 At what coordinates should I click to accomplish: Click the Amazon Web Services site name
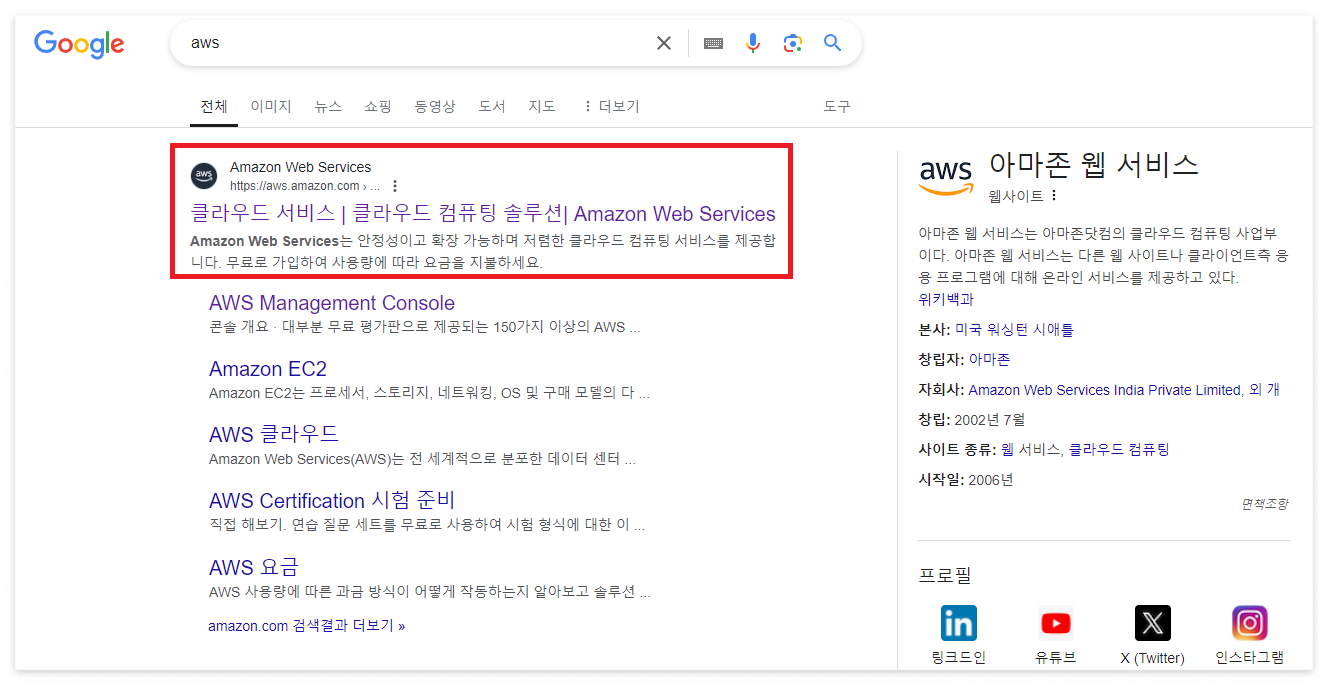point(300,167)
